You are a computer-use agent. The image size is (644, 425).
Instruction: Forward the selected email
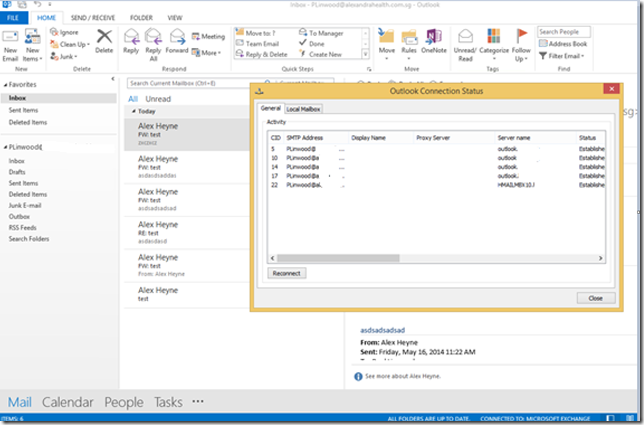click(x=177, y=41)
